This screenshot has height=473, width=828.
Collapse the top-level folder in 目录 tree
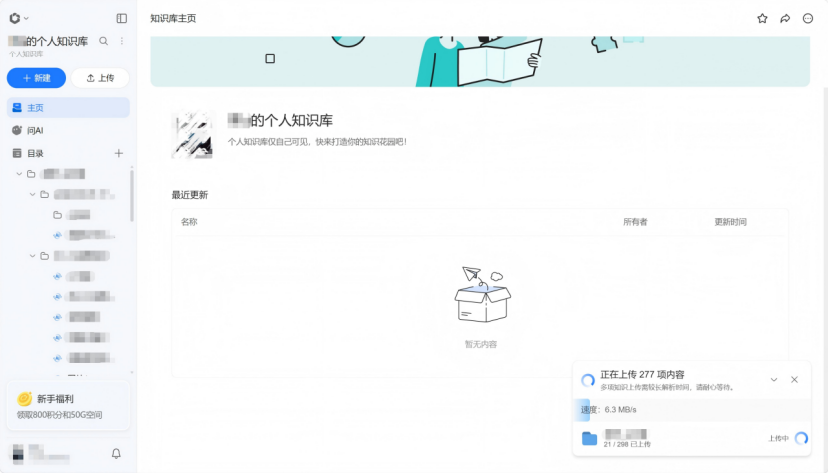coord(19,174)
